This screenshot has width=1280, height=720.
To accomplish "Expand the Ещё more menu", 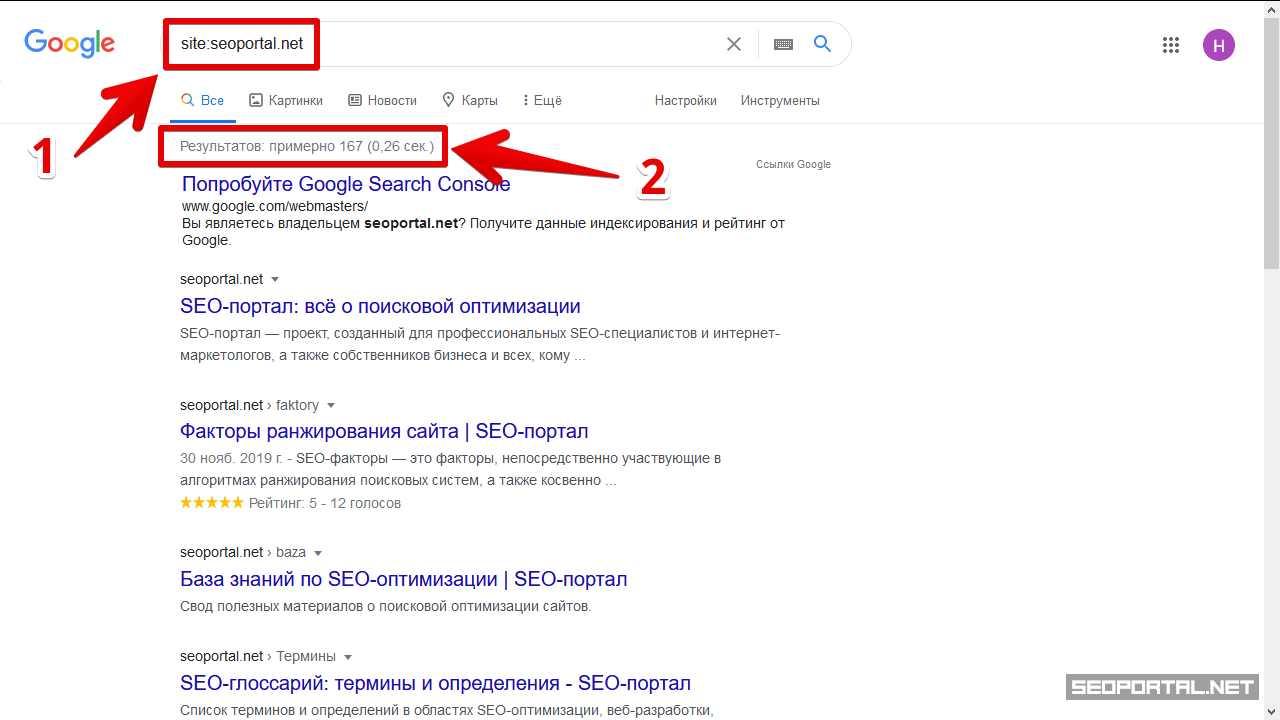I will 541,100.
